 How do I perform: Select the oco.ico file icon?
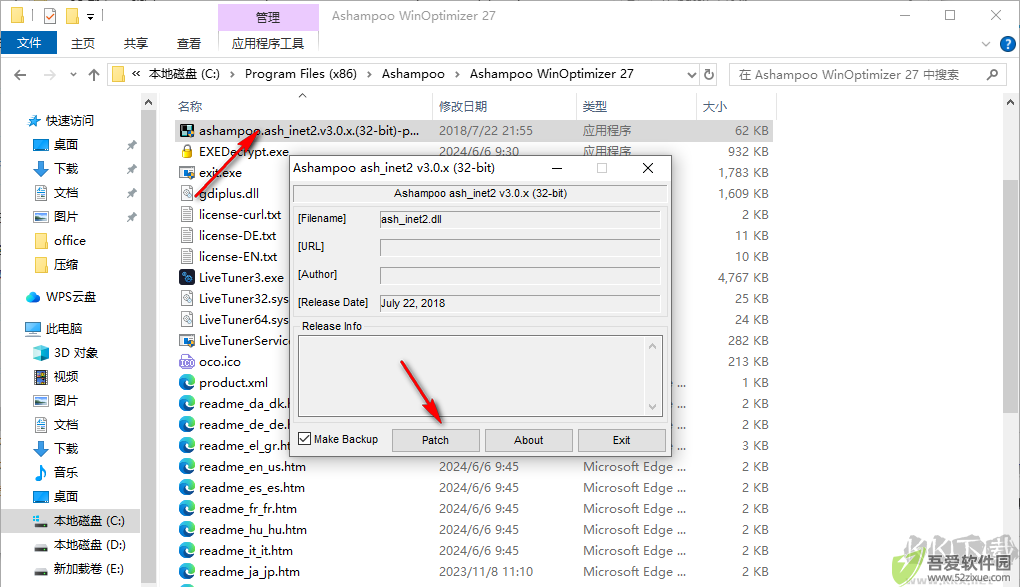point(187,362)
